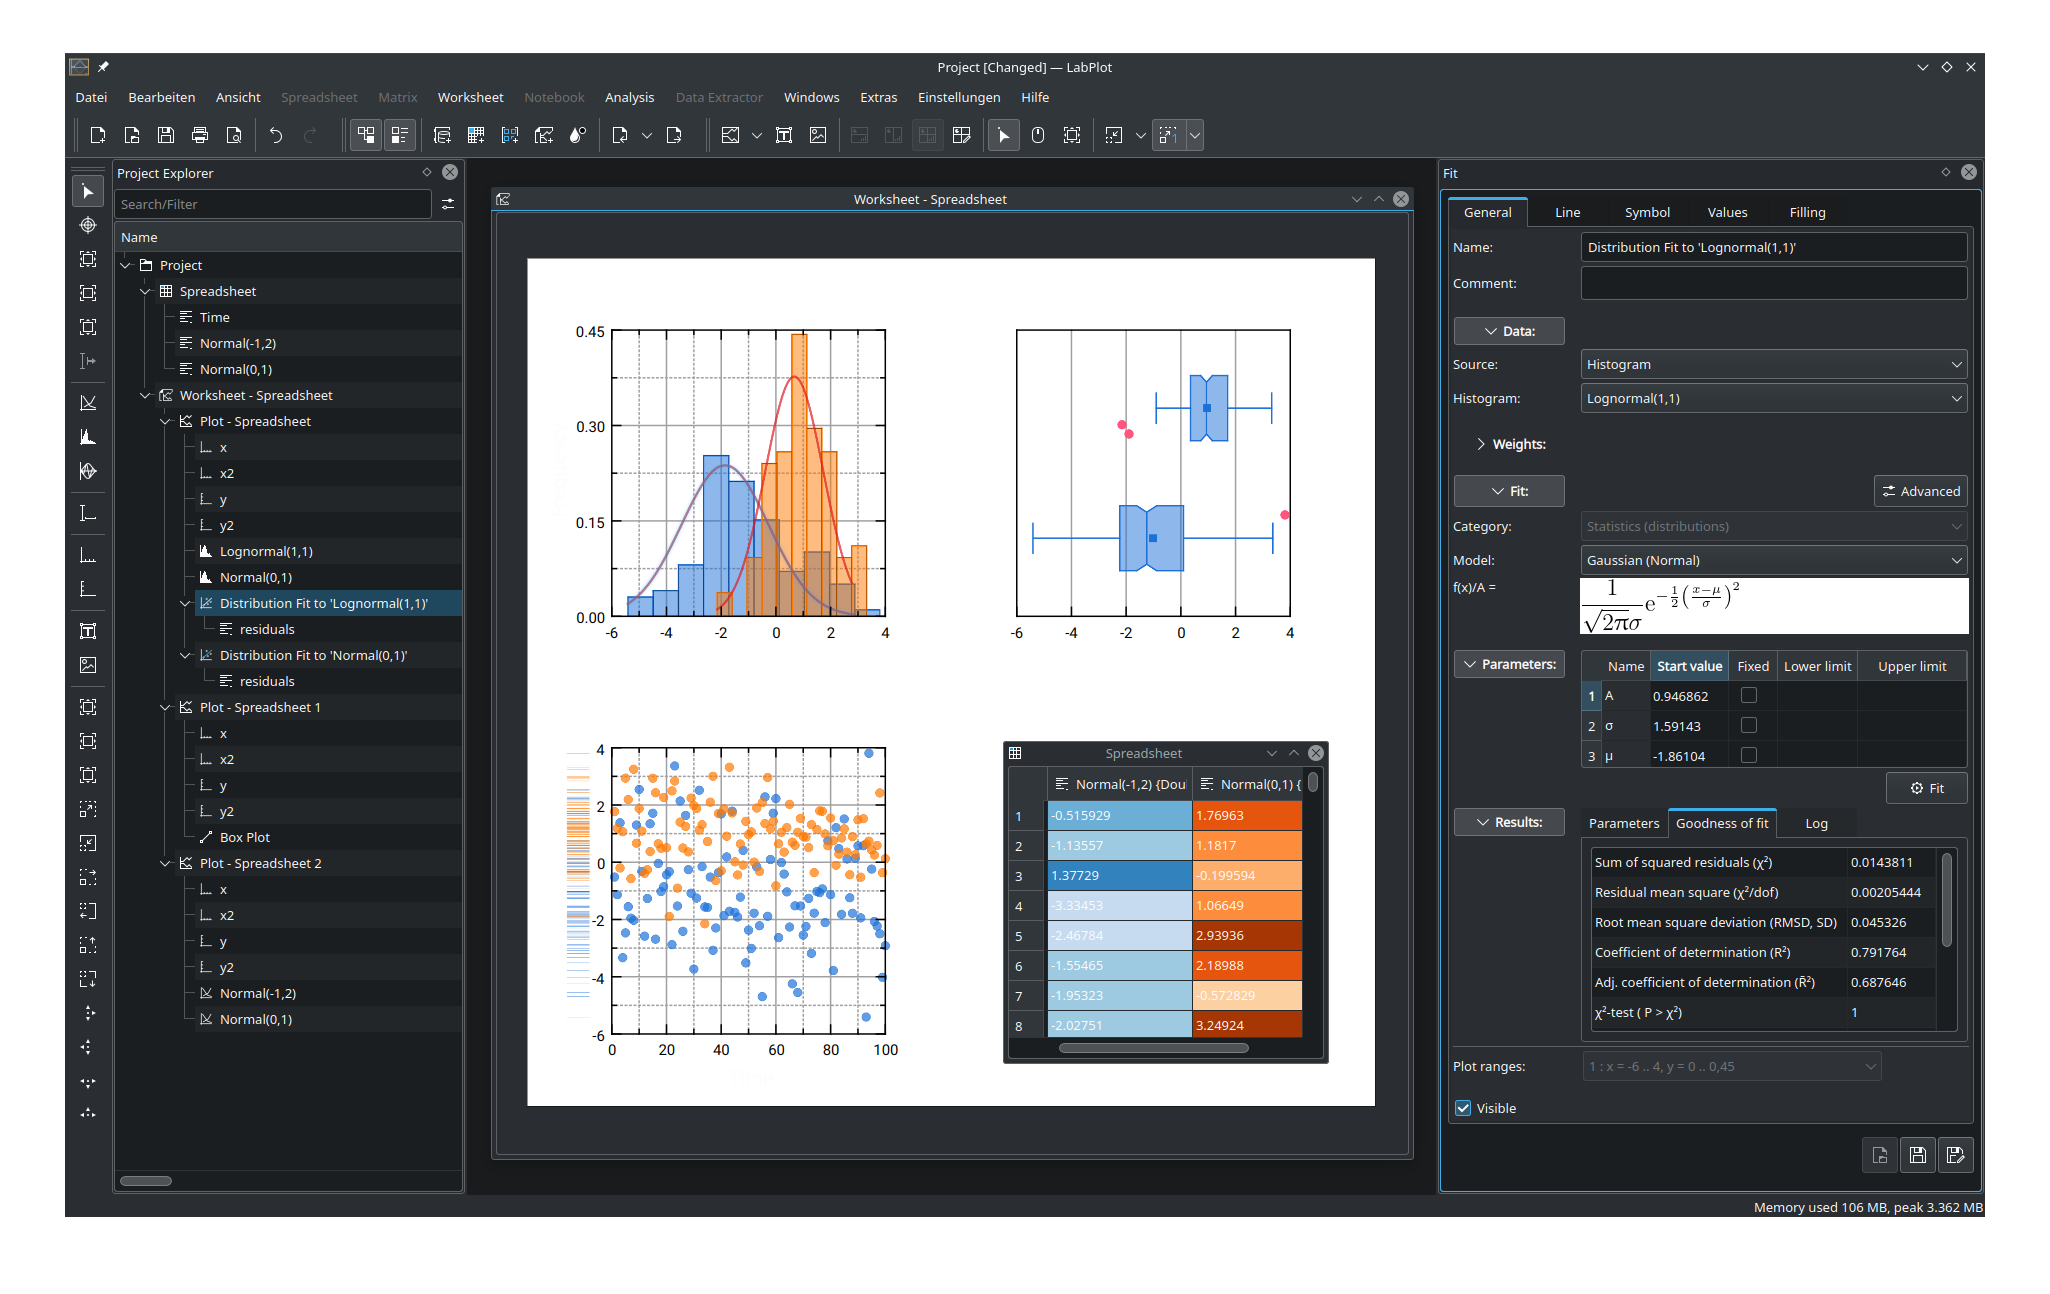
Task: Open the Model dropdown in Fit panel
Action: pyautogui.click(x=1774, y=559)
